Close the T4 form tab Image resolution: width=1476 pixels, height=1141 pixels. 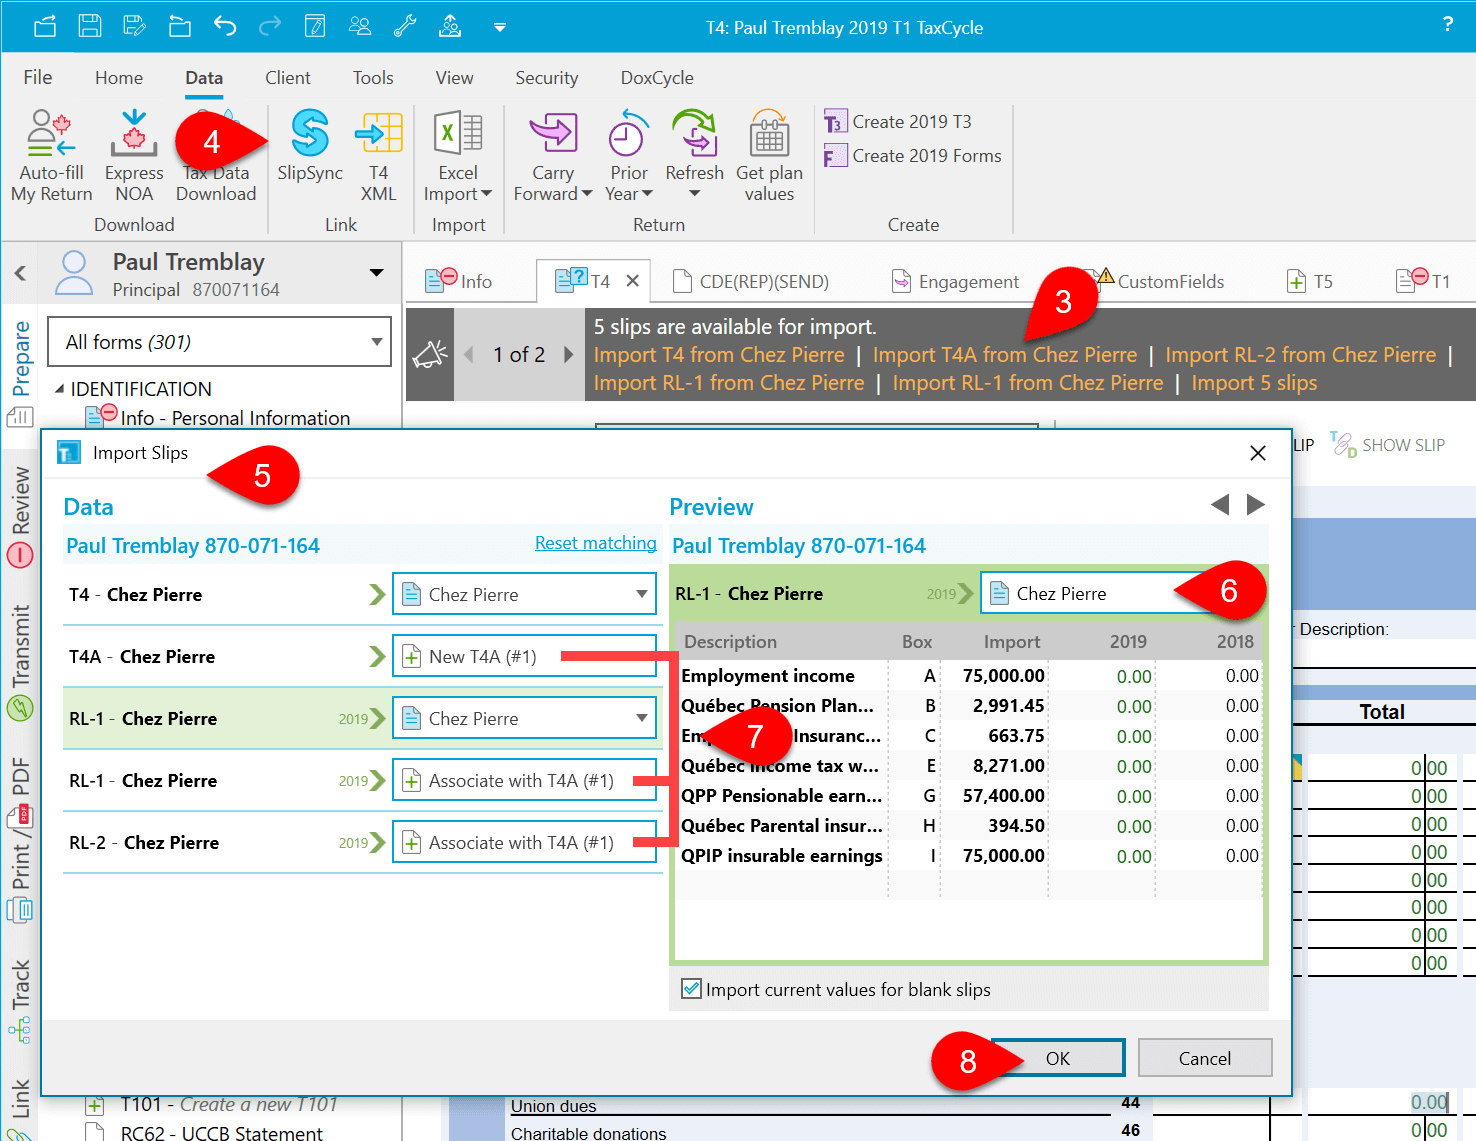pos(632,281)
